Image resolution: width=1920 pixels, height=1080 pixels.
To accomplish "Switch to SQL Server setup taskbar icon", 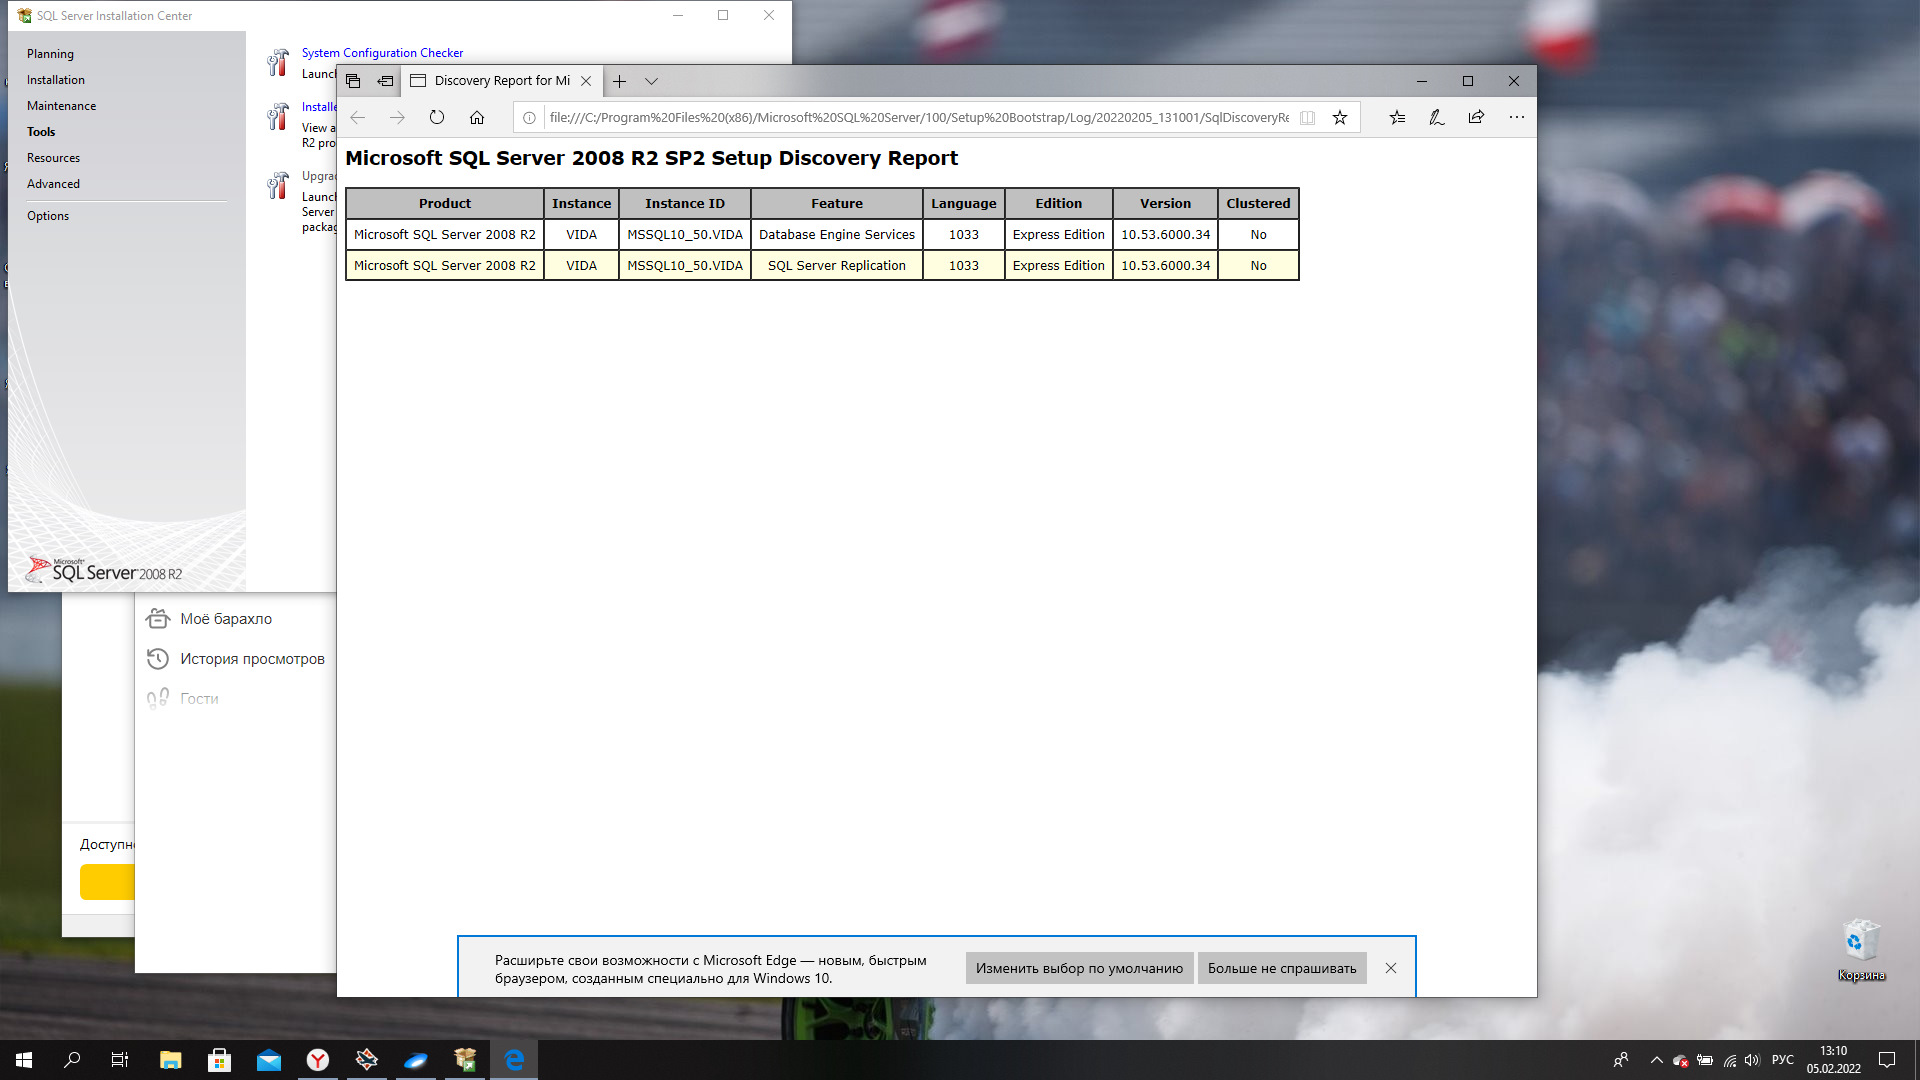I will 465,1060.
